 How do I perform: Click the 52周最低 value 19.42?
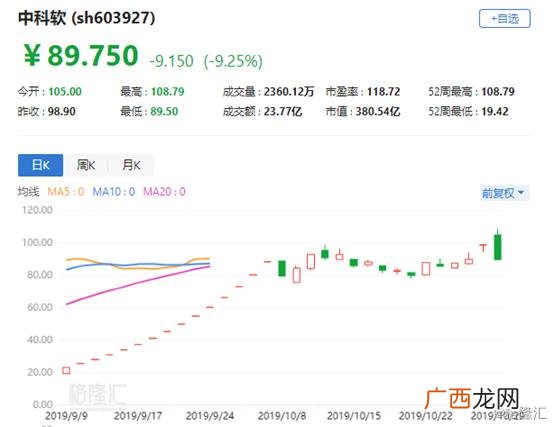point(495,112)
